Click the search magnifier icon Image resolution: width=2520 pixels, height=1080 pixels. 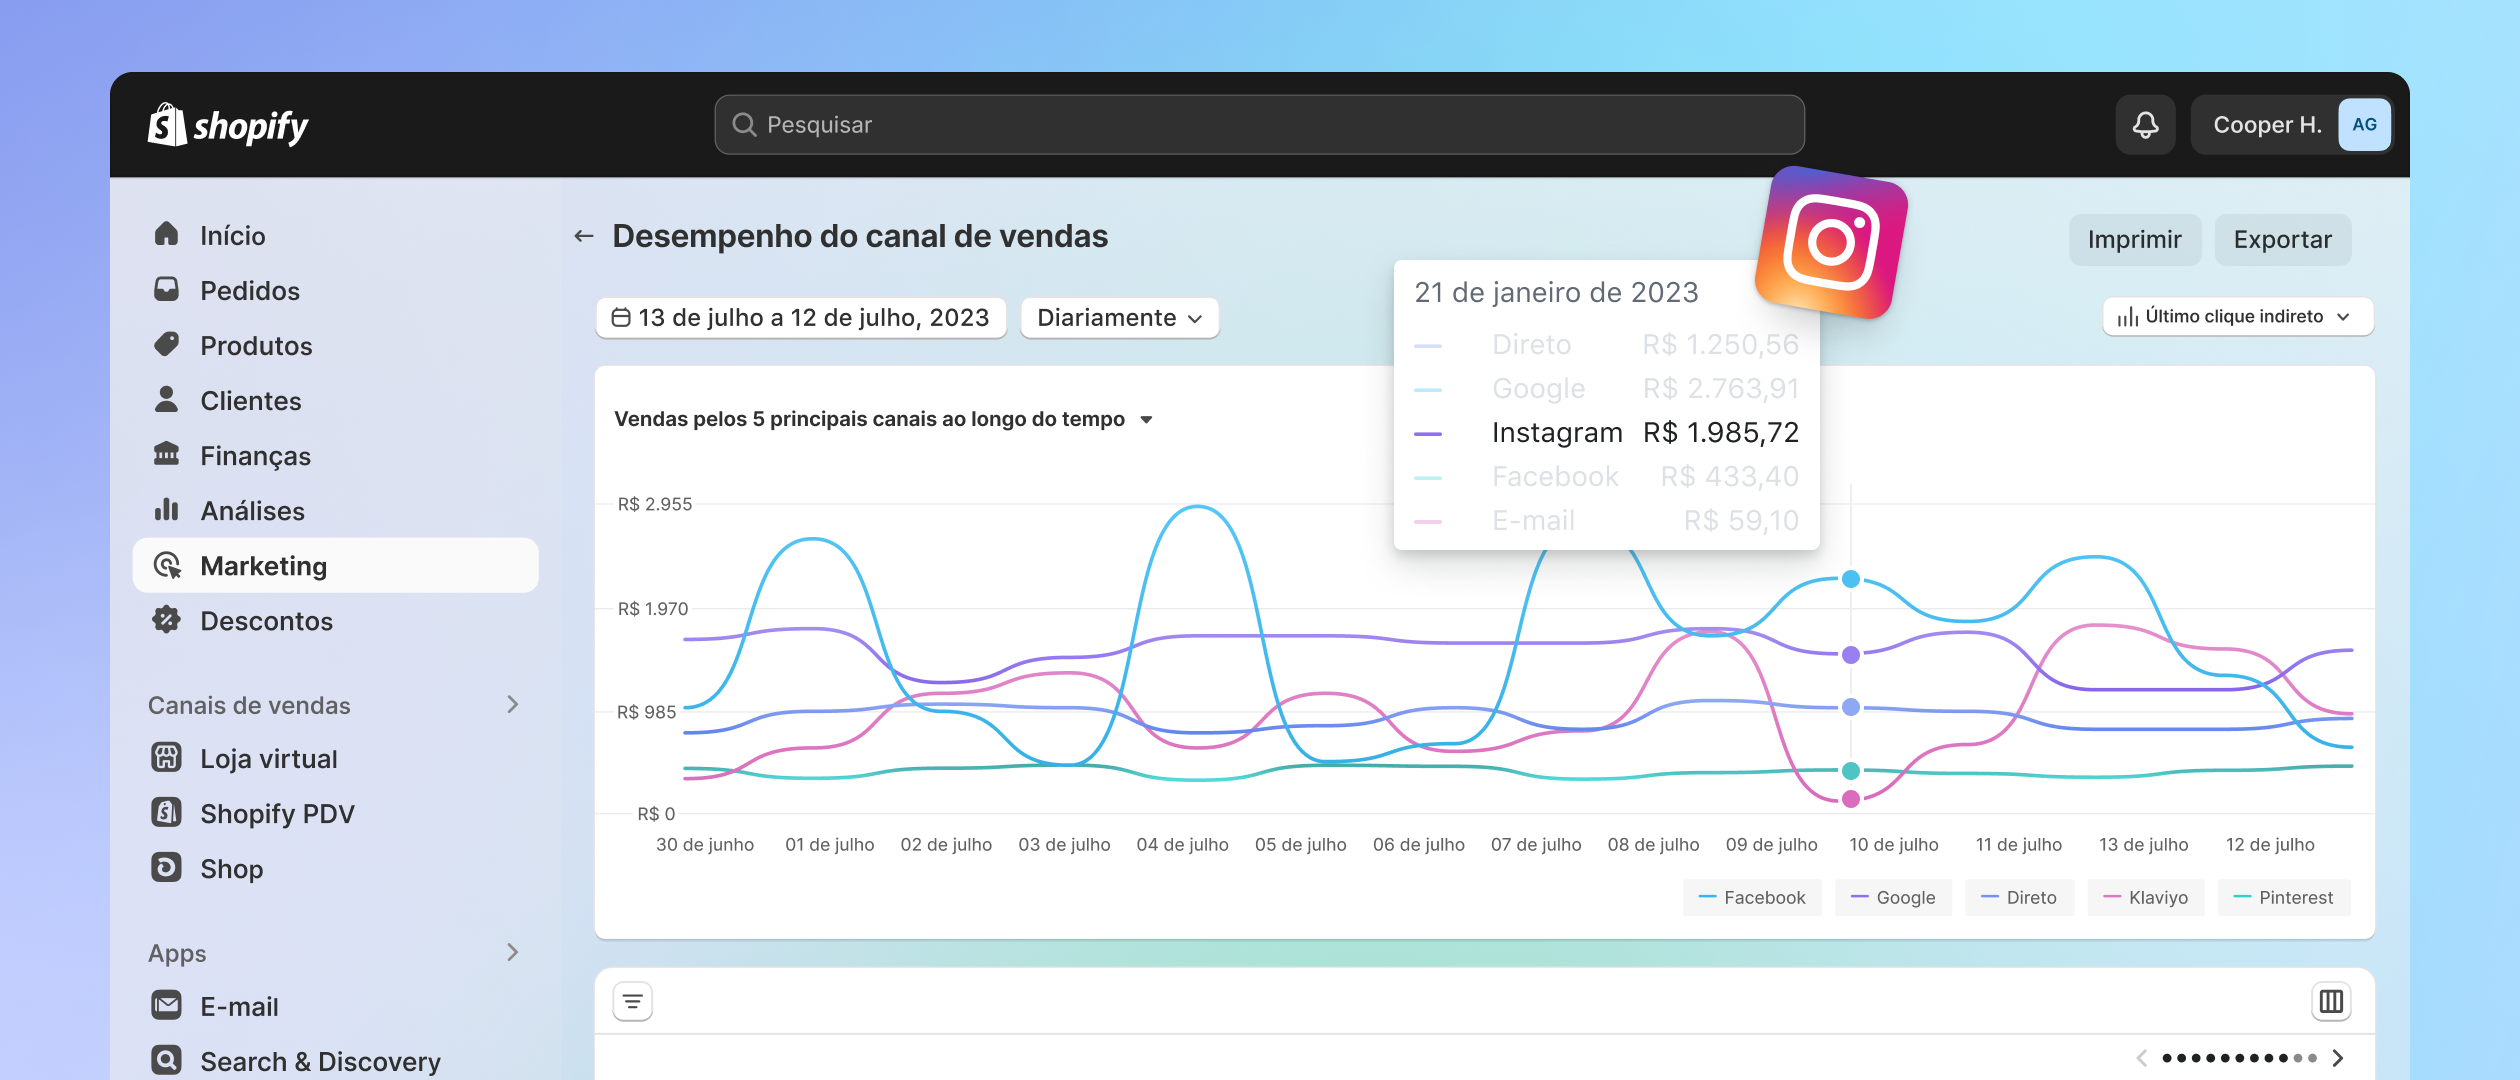pyautogui.click(x=744, y=124)
